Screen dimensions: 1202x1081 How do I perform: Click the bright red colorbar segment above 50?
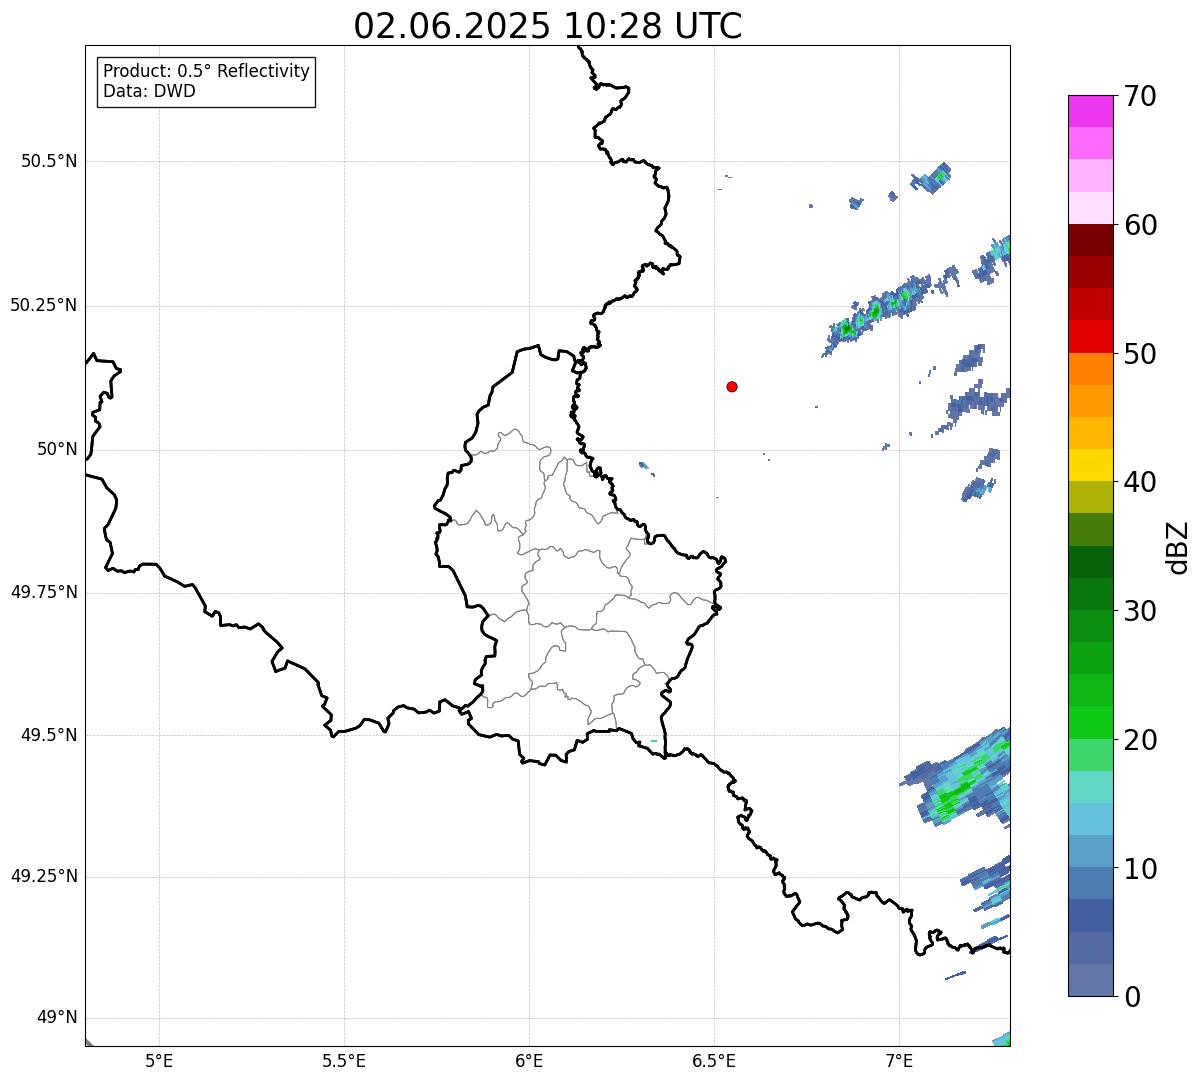click(x=1090, y=337)
